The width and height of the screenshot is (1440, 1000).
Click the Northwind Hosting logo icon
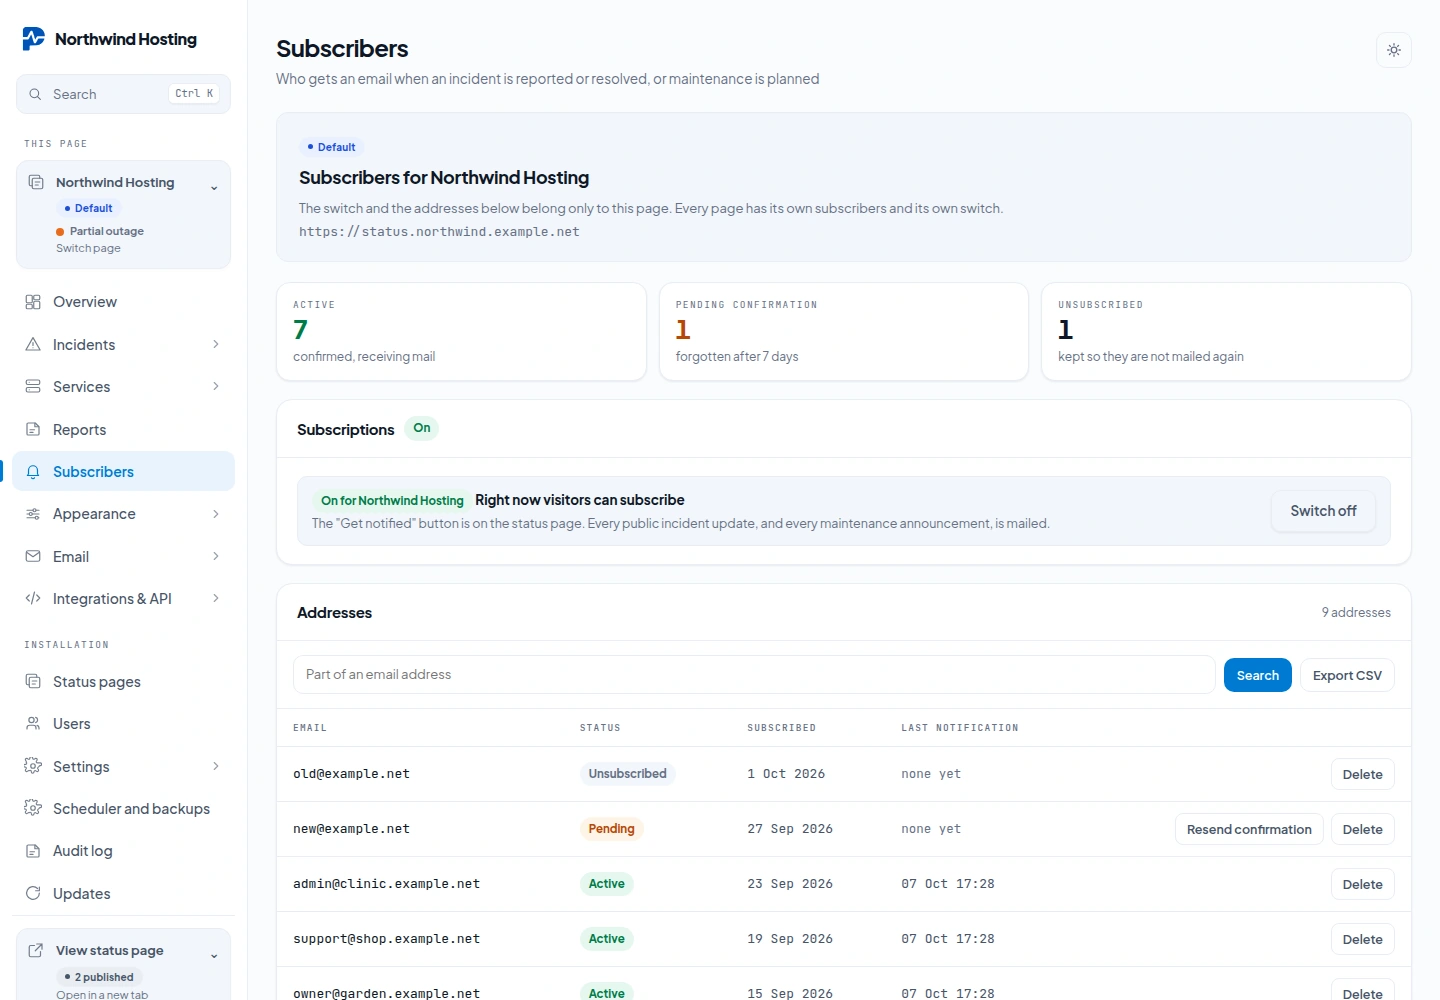34,39
